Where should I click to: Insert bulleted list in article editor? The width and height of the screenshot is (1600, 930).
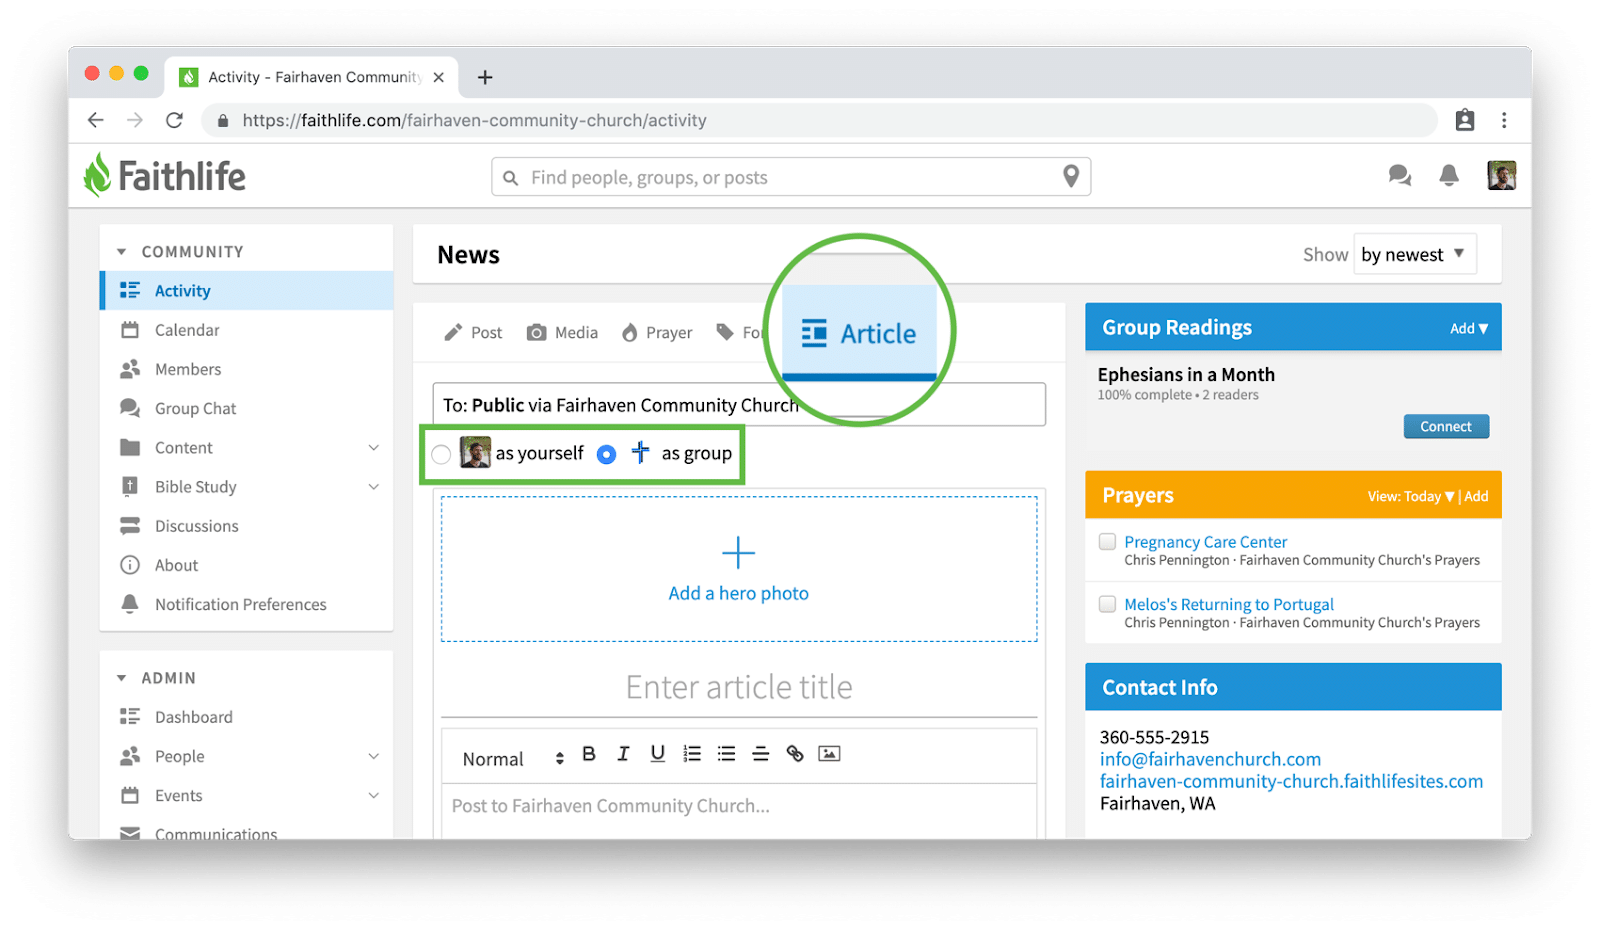[726, 754]
